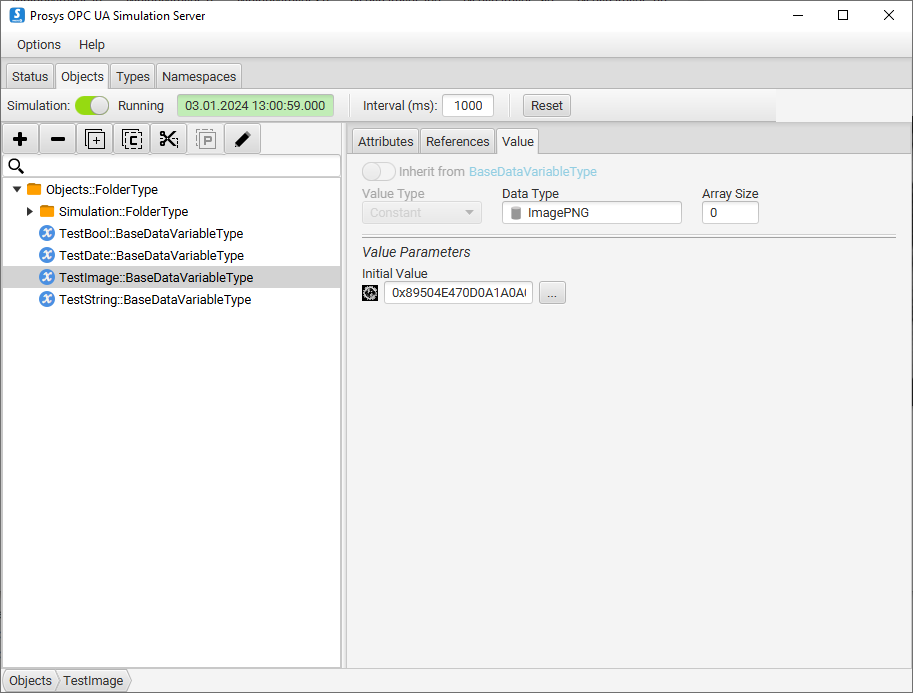Click the initial value image thumbnail
The image size is (913, 693).
tap(370, 293)
